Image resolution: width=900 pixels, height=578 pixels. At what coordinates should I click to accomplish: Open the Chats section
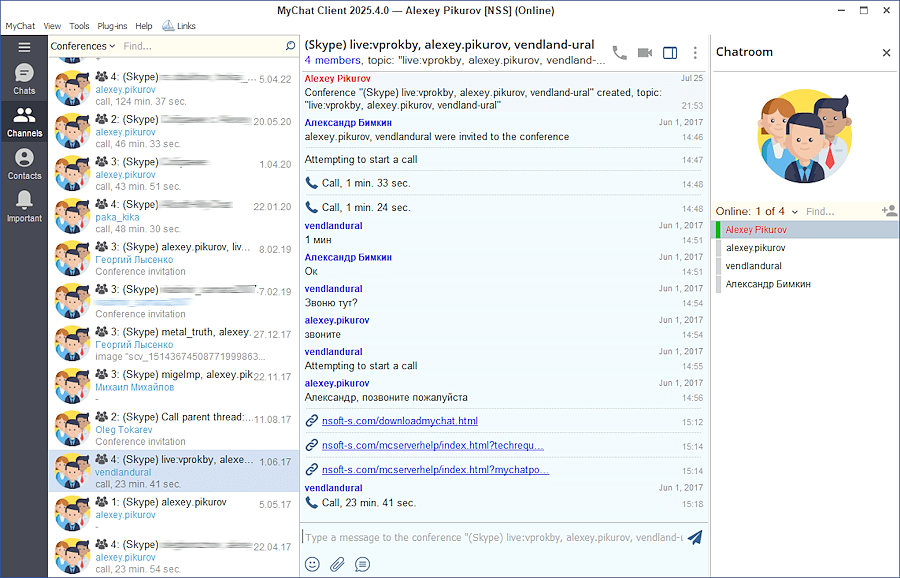pos(24,79)
